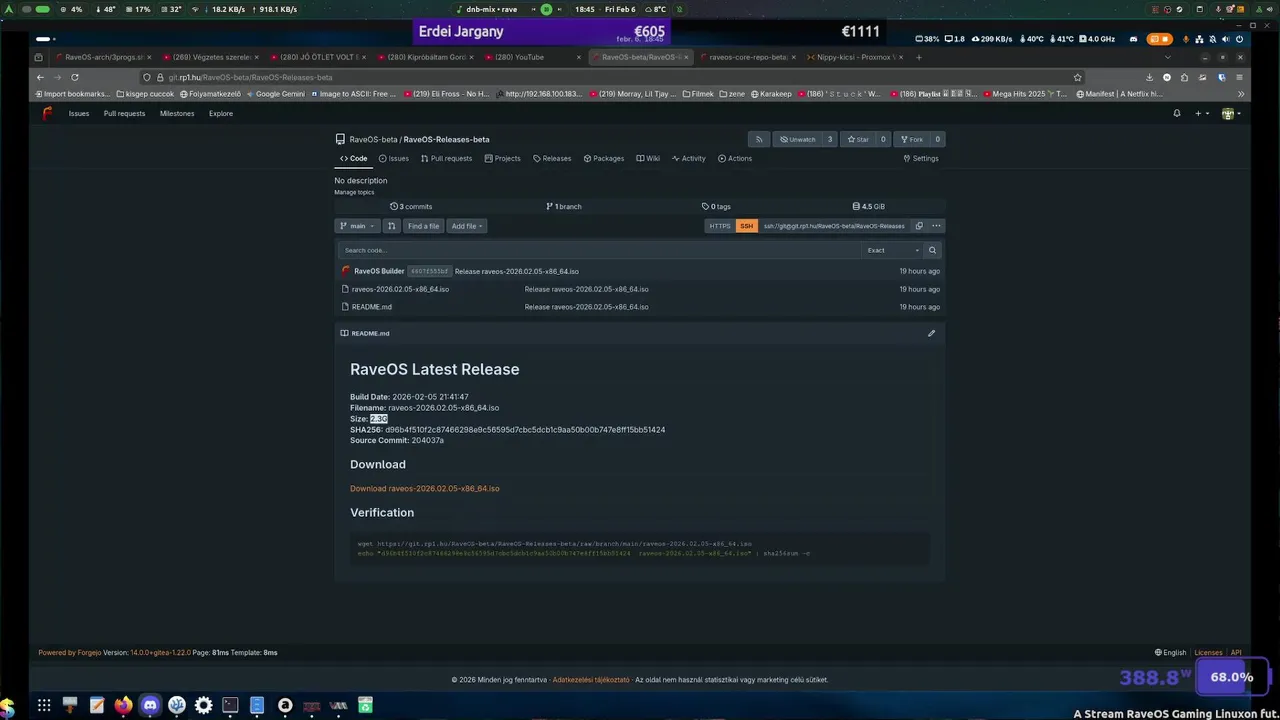The width and height of the screenshot is (1280, 720).
Task: Open the Add file dropdown
Action: coord(467,226)
